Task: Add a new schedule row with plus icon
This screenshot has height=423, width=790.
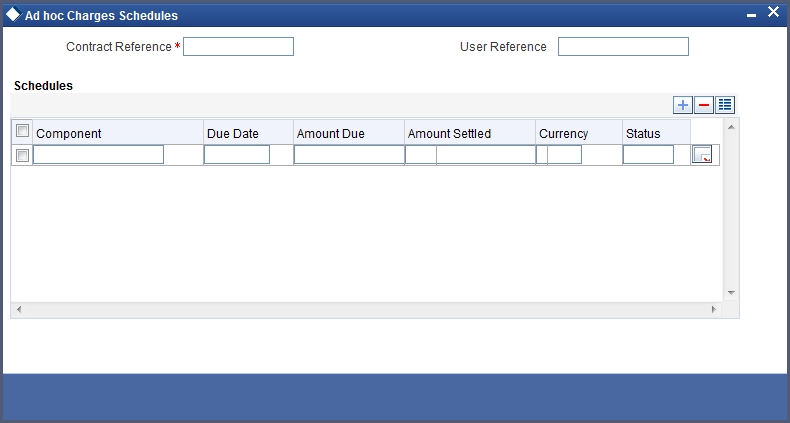Action: [683, 105]
